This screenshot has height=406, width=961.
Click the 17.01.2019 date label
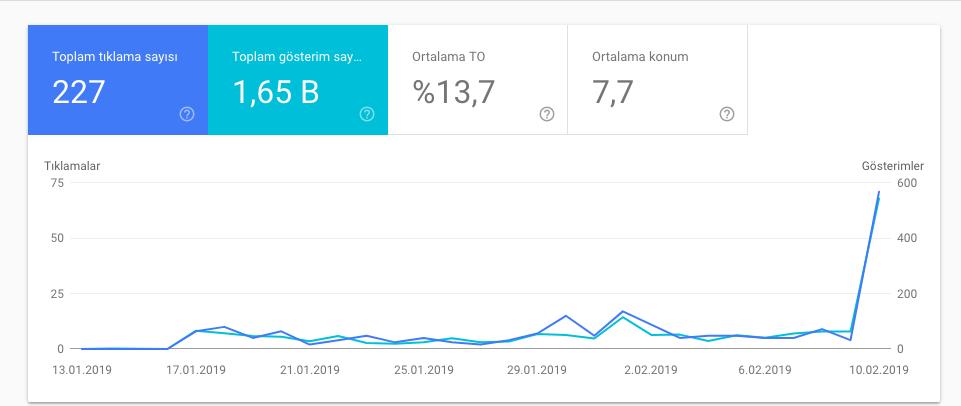(196, 370)
